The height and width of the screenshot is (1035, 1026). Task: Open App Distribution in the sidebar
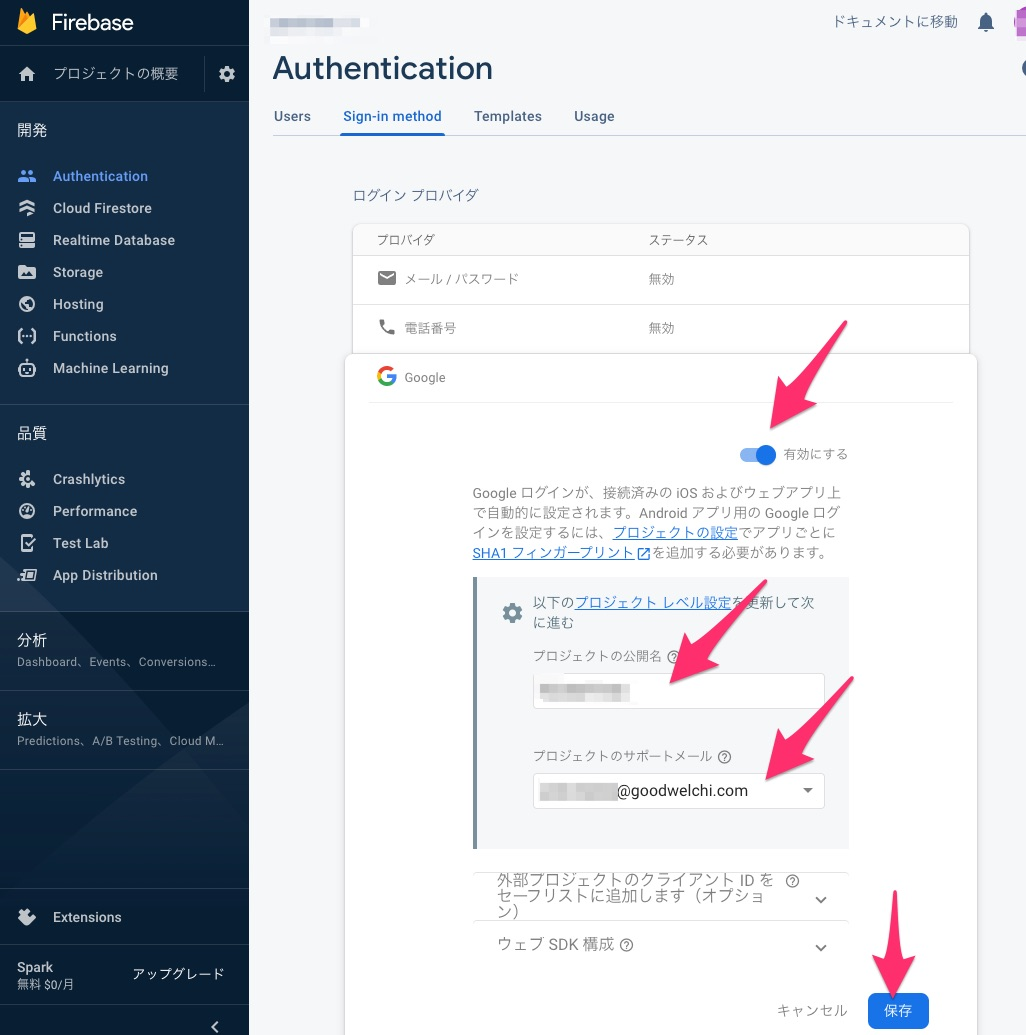pyautogui.click(x=106, y=575)
